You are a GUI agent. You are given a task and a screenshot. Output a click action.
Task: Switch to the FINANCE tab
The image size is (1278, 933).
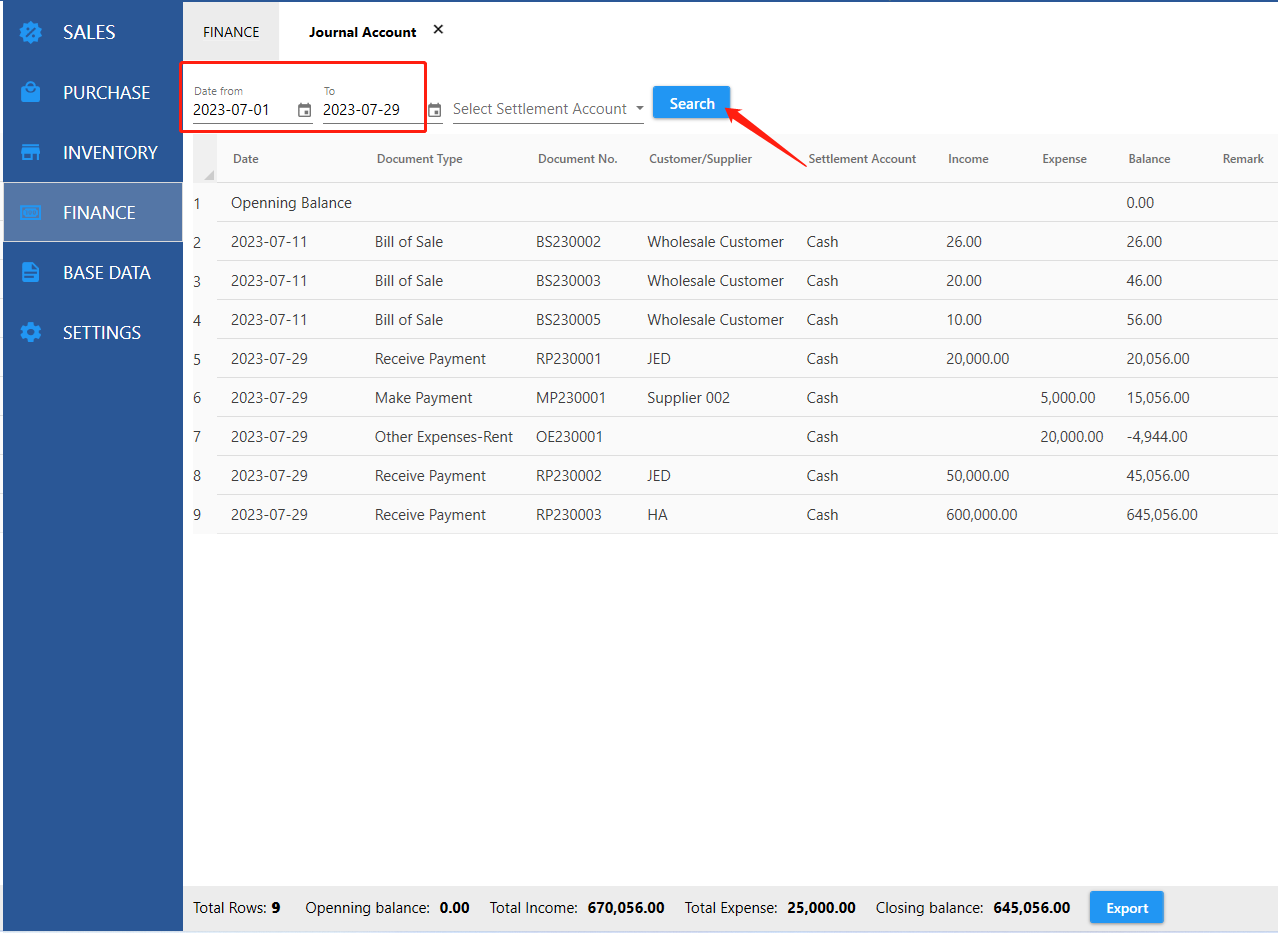(231, 32)
